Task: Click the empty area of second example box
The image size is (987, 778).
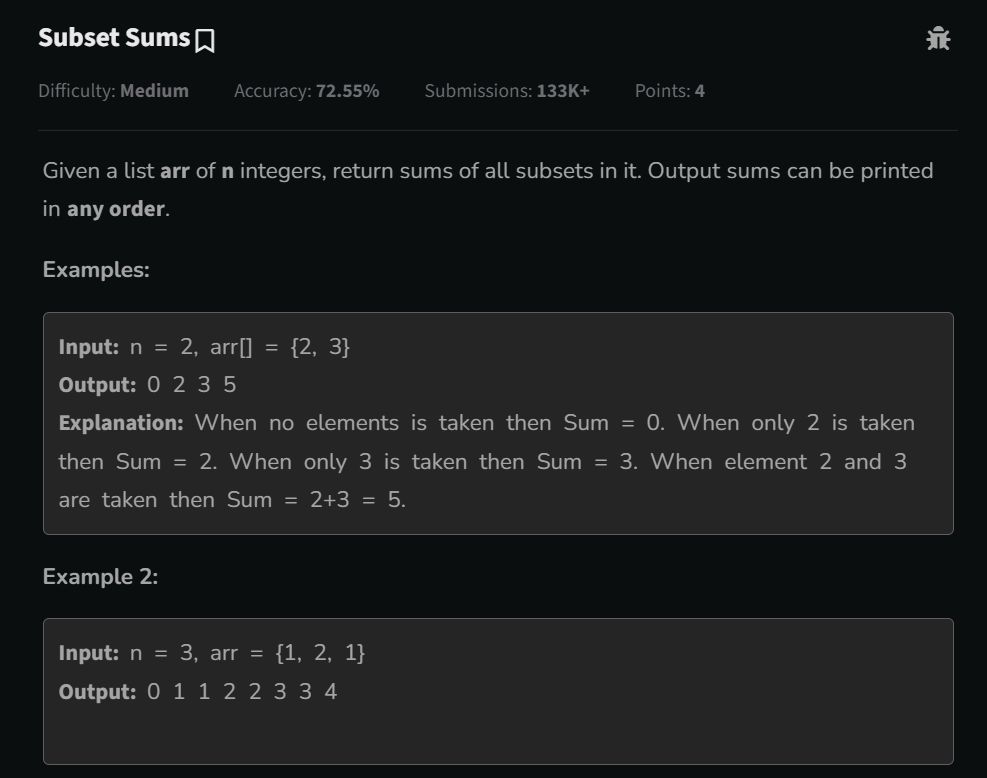Action: pyautogui.click(x=498, y=735)
